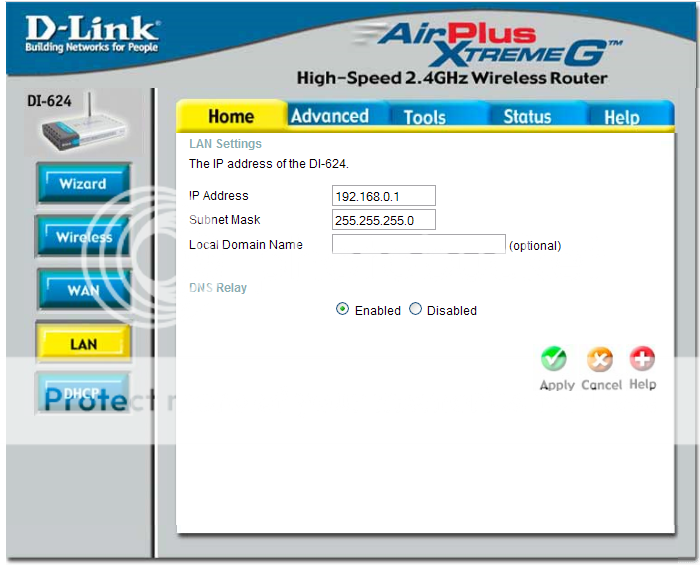
Task: Click the IP Address input field
Action: 383,196
